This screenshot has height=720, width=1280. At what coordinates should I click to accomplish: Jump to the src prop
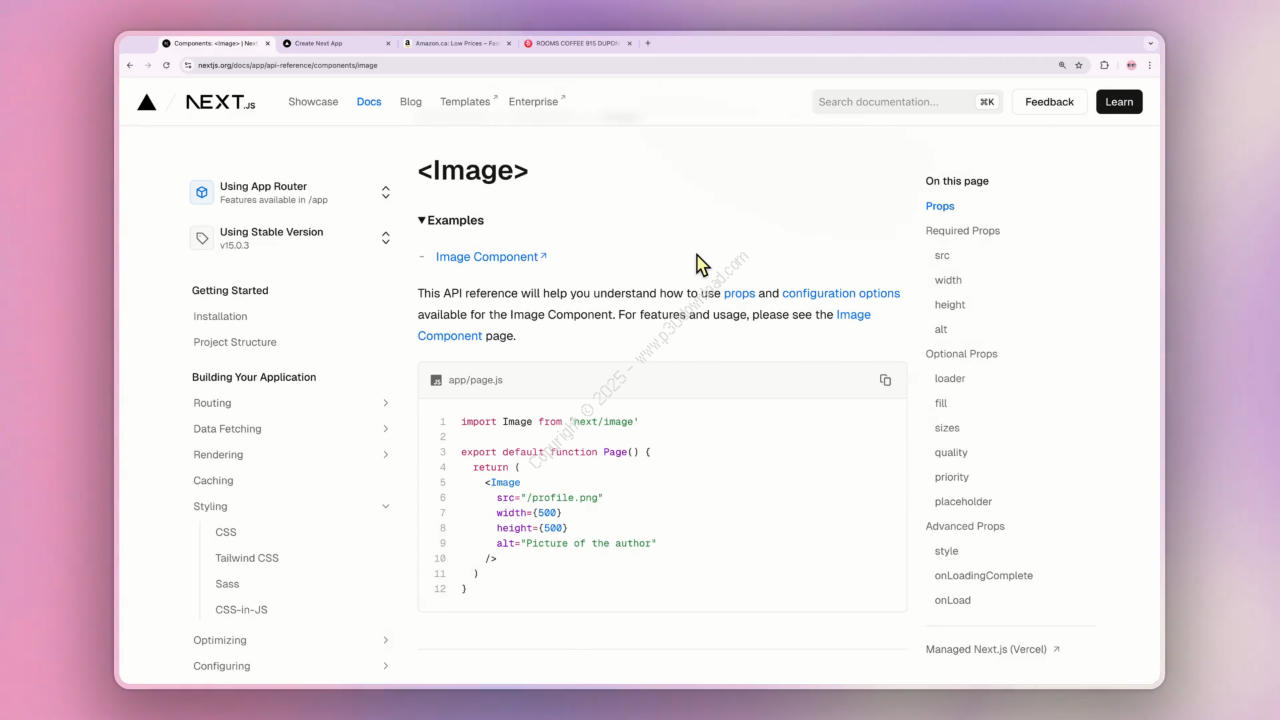tap(942, 256)
